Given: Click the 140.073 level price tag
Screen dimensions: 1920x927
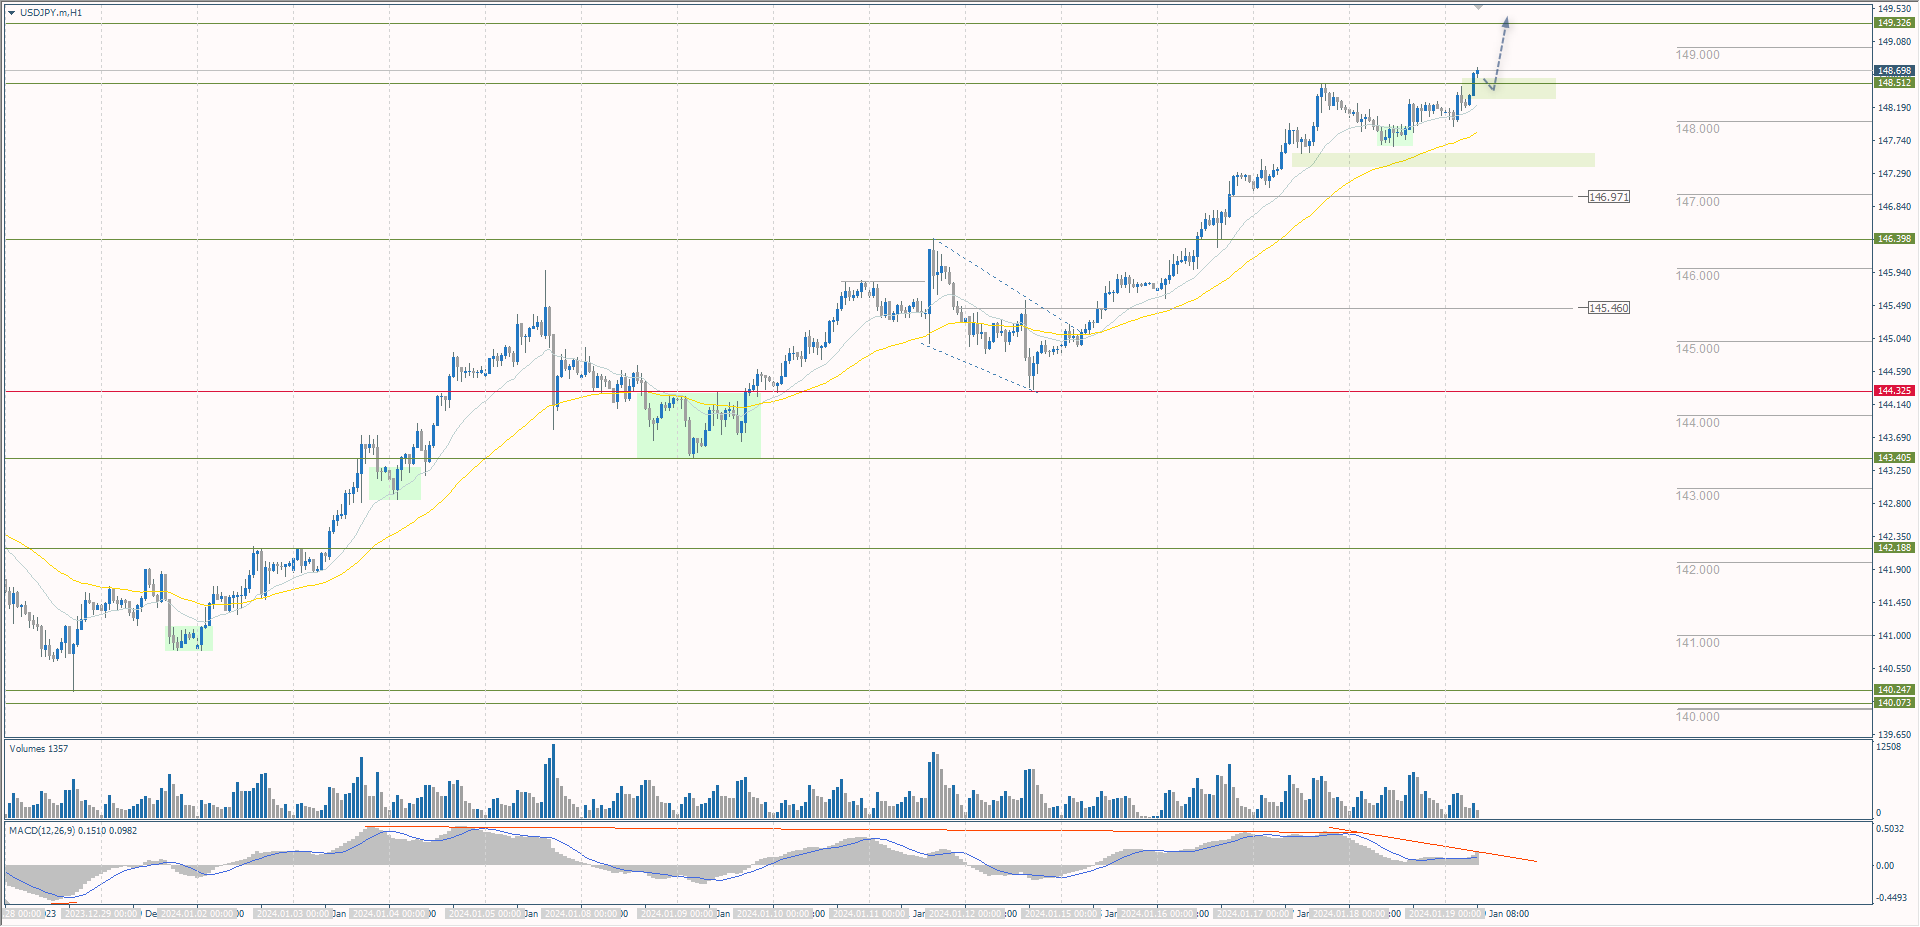Looking at the screenshot, I should coord(1894,703).
